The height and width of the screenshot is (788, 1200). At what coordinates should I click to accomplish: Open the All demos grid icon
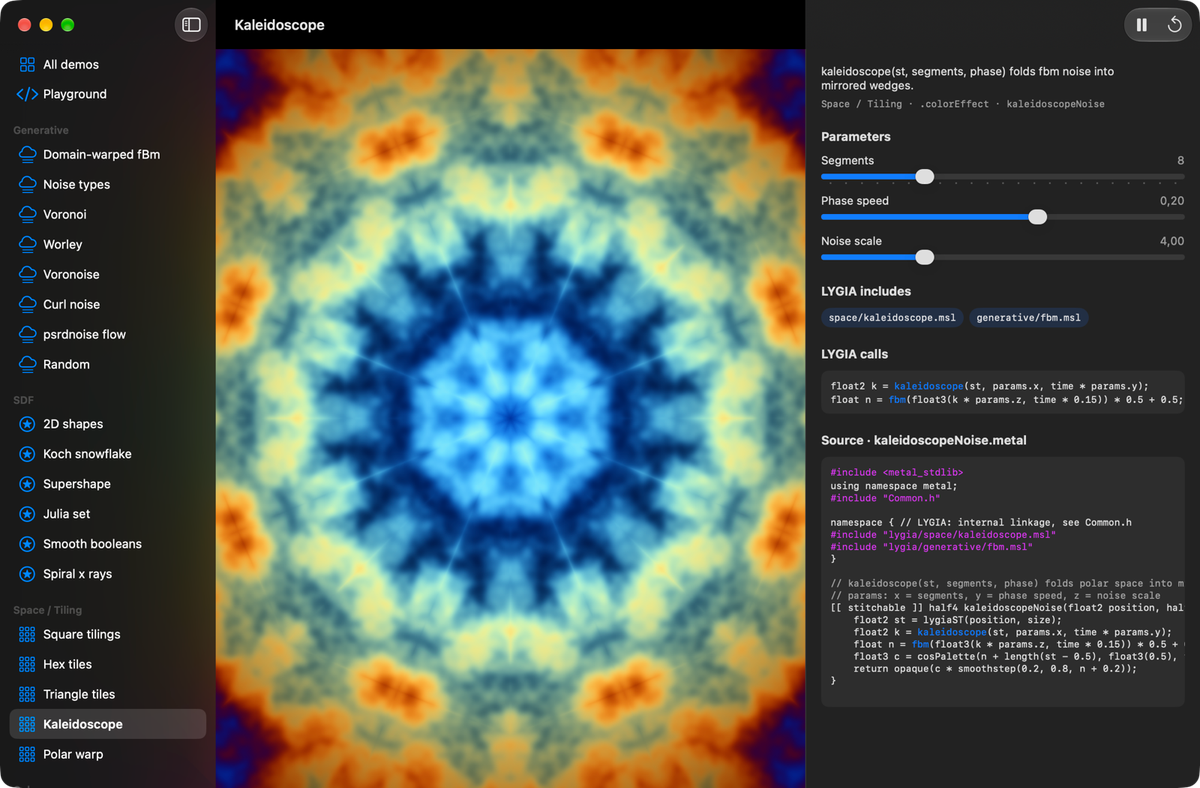[x=27, y=64]
